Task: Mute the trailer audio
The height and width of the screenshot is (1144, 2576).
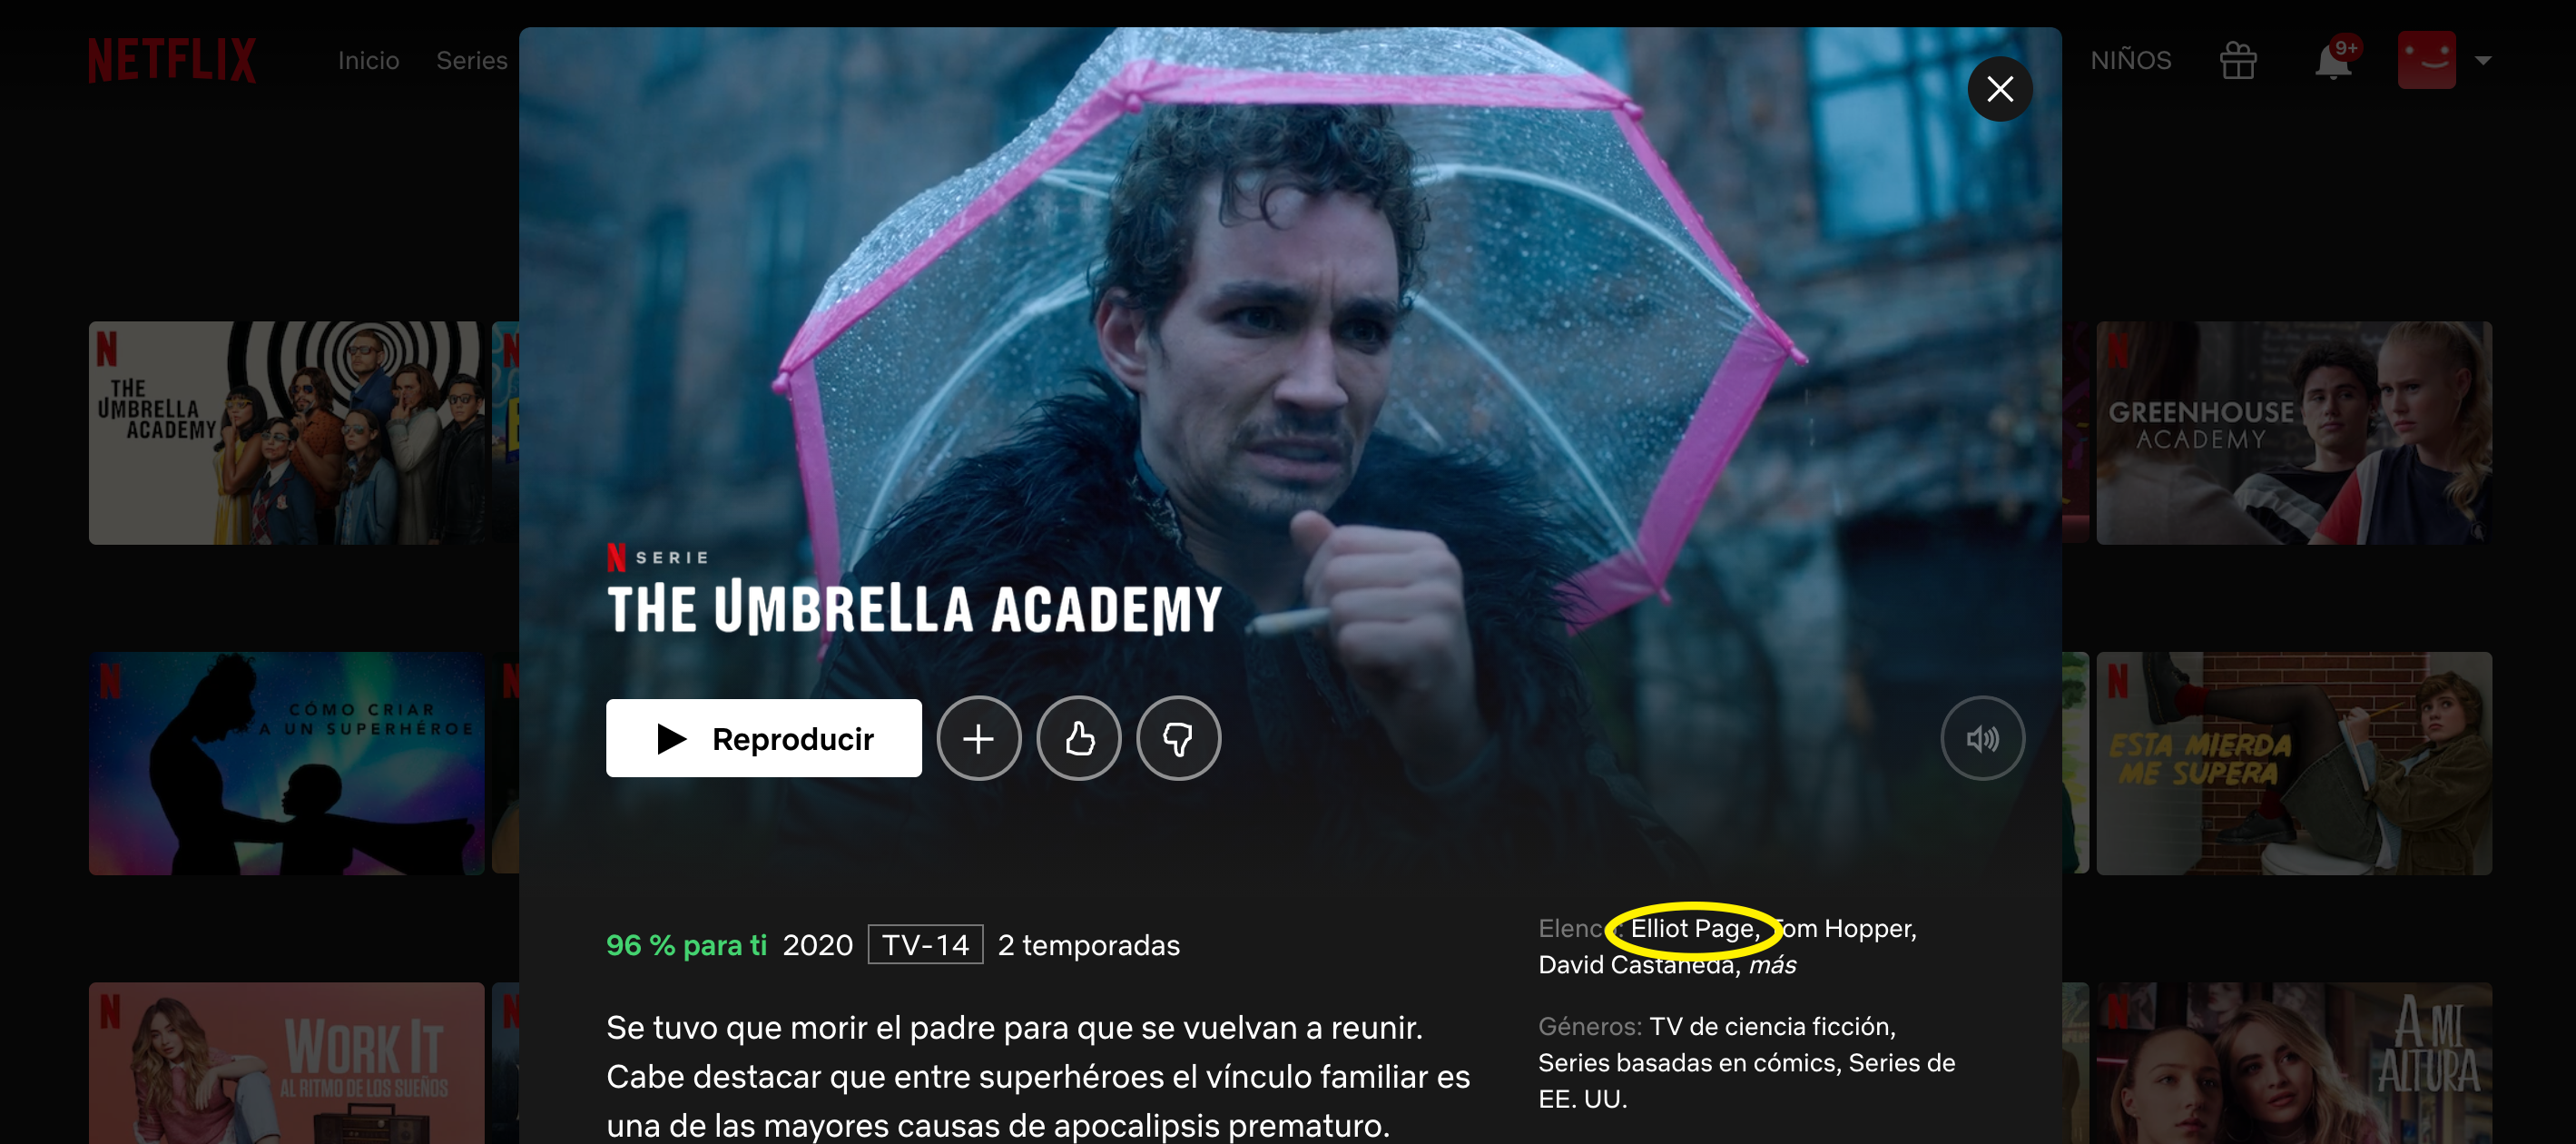Action: 1982,738
